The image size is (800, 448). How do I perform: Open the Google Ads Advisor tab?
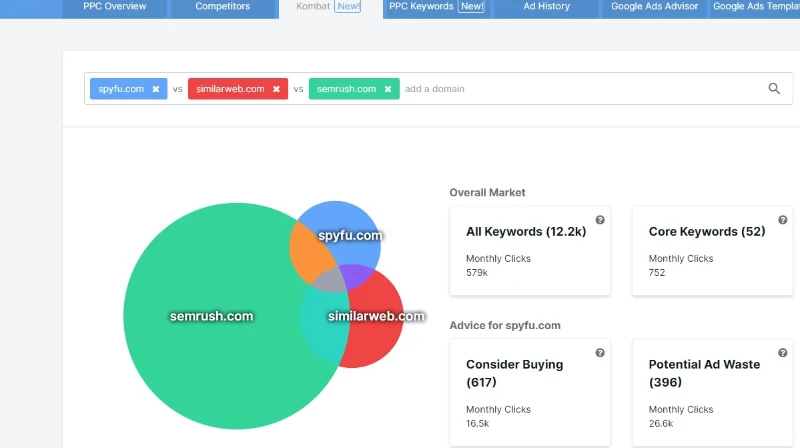pos(654,7)
